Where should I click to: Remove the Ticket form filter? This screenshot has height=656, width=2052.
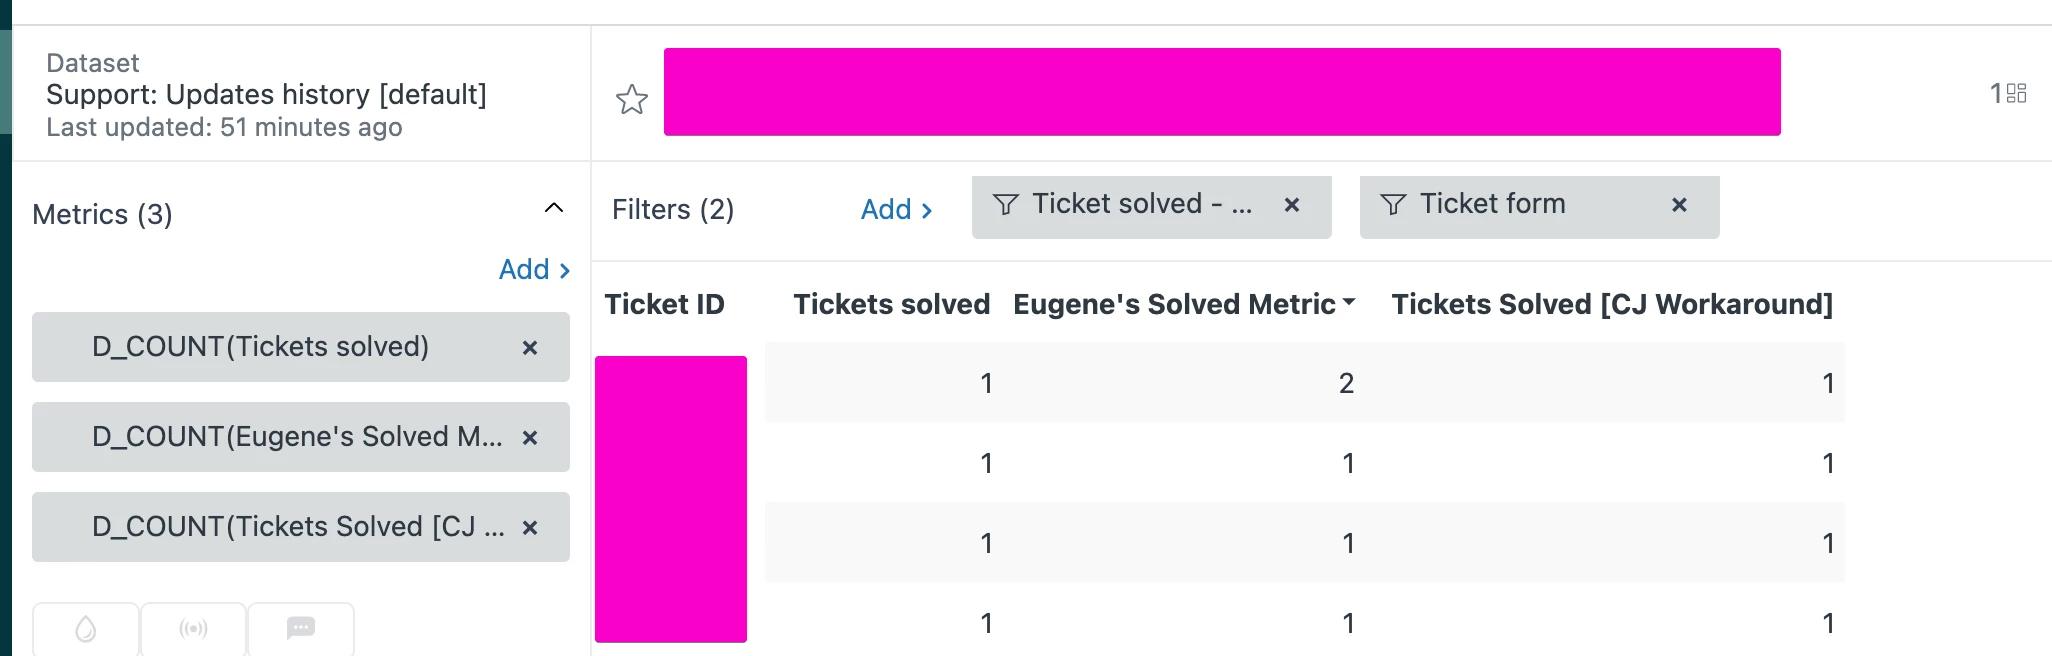click(x=1680, y=205)
